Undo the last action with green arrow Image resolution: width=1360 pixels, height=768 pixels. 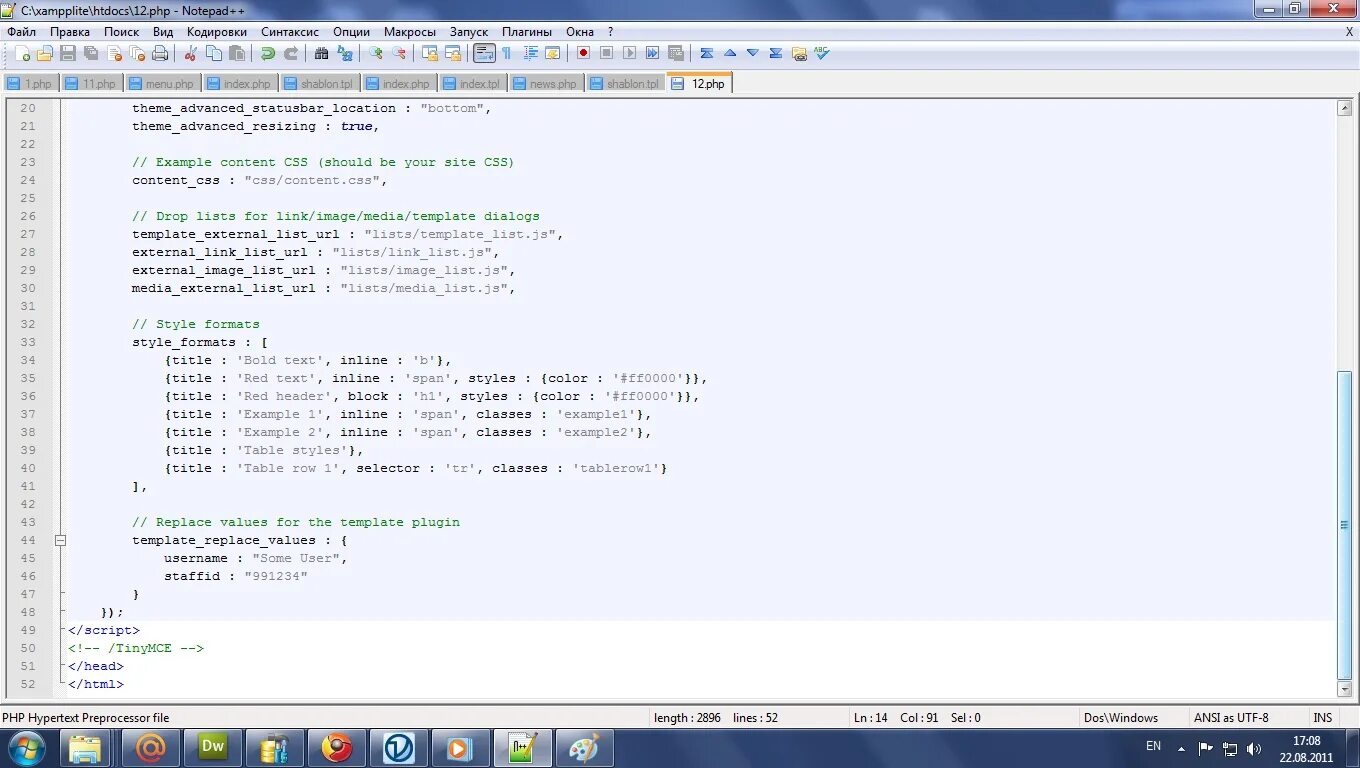pyautogui.click(x=267, y=53)
